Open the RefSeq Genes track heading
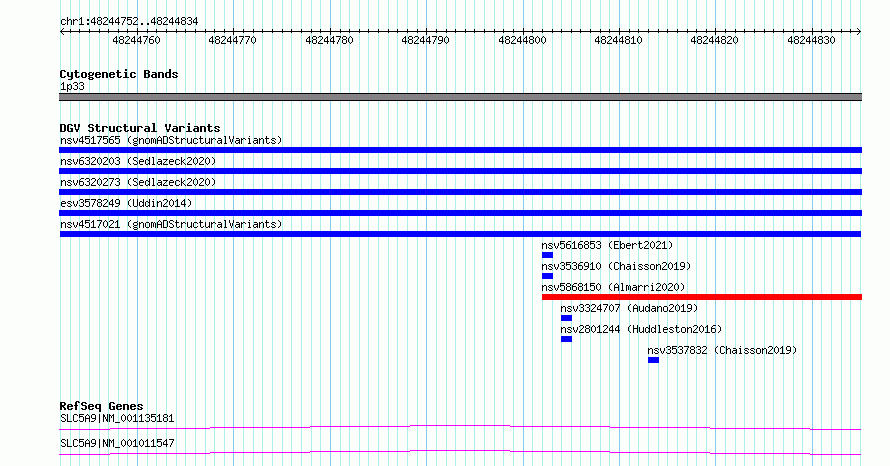 click(101, 406)
